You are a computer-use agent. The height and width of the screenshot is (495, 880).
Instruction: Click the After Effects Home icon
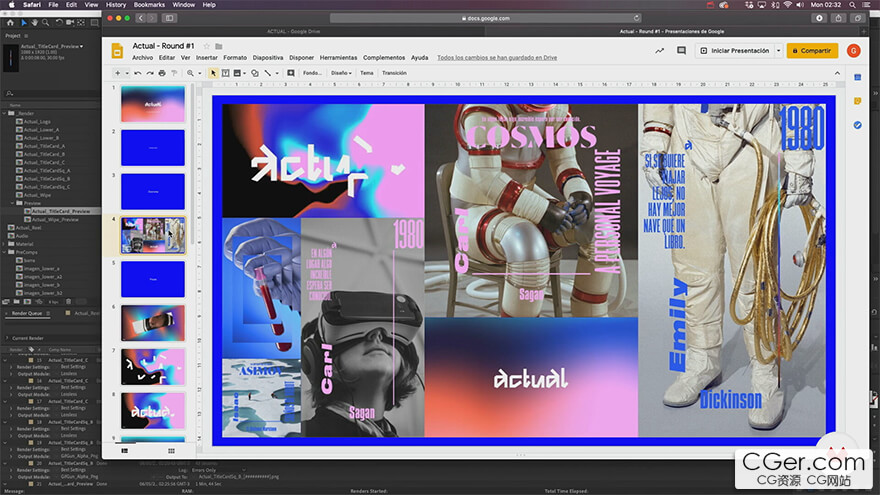(x=10, y=23)
